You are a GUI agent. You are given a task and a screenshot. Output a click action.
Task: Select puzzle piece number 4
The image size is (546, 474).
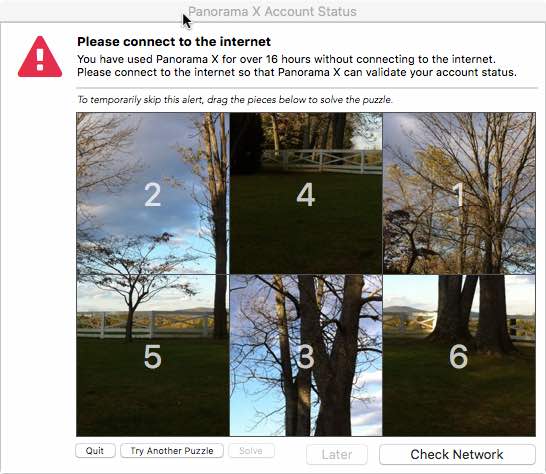[x=306, y=193]
